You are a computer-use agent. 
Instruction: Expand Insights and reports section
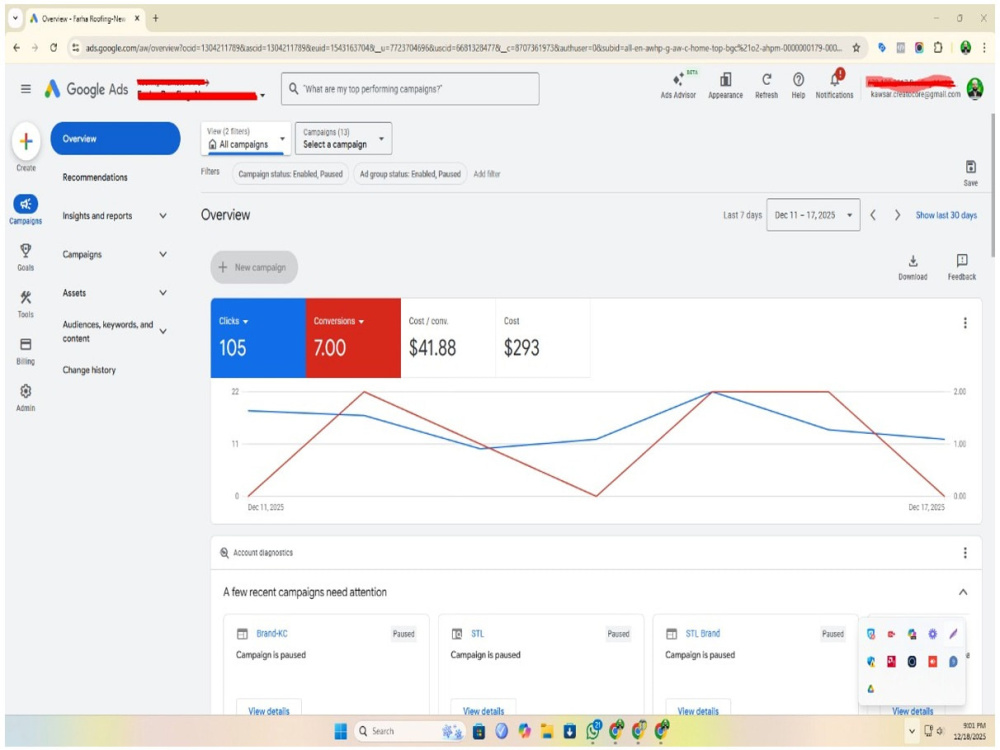point(163,216)
